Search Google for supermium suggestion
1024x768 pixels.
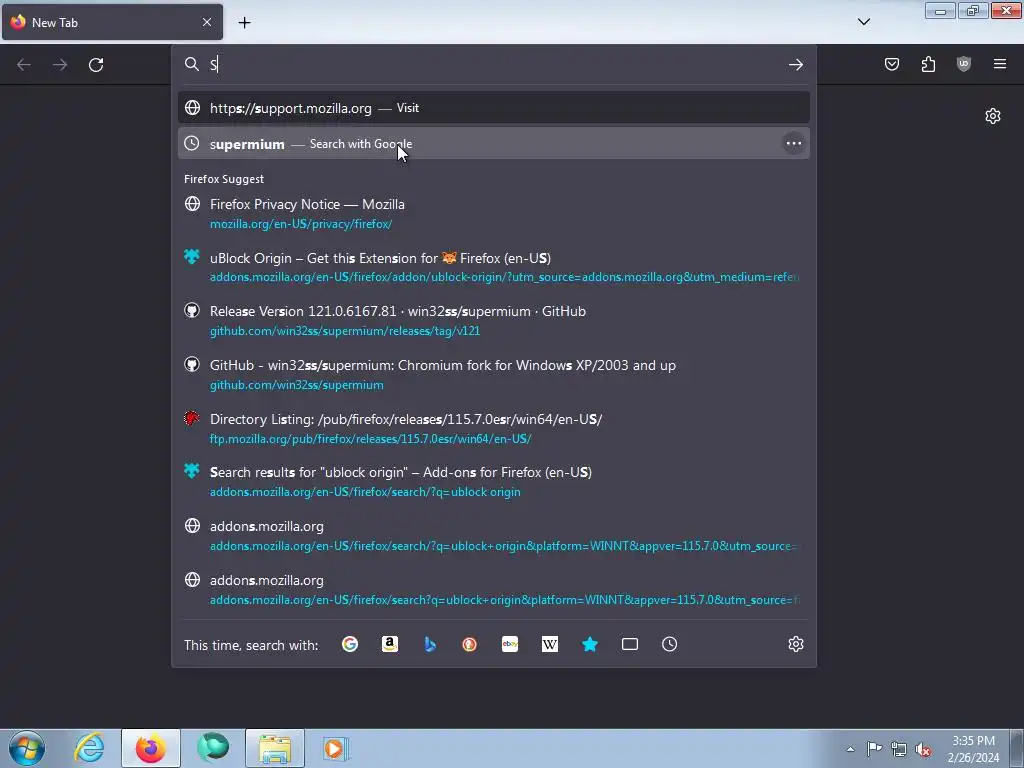tap(494, 144)
